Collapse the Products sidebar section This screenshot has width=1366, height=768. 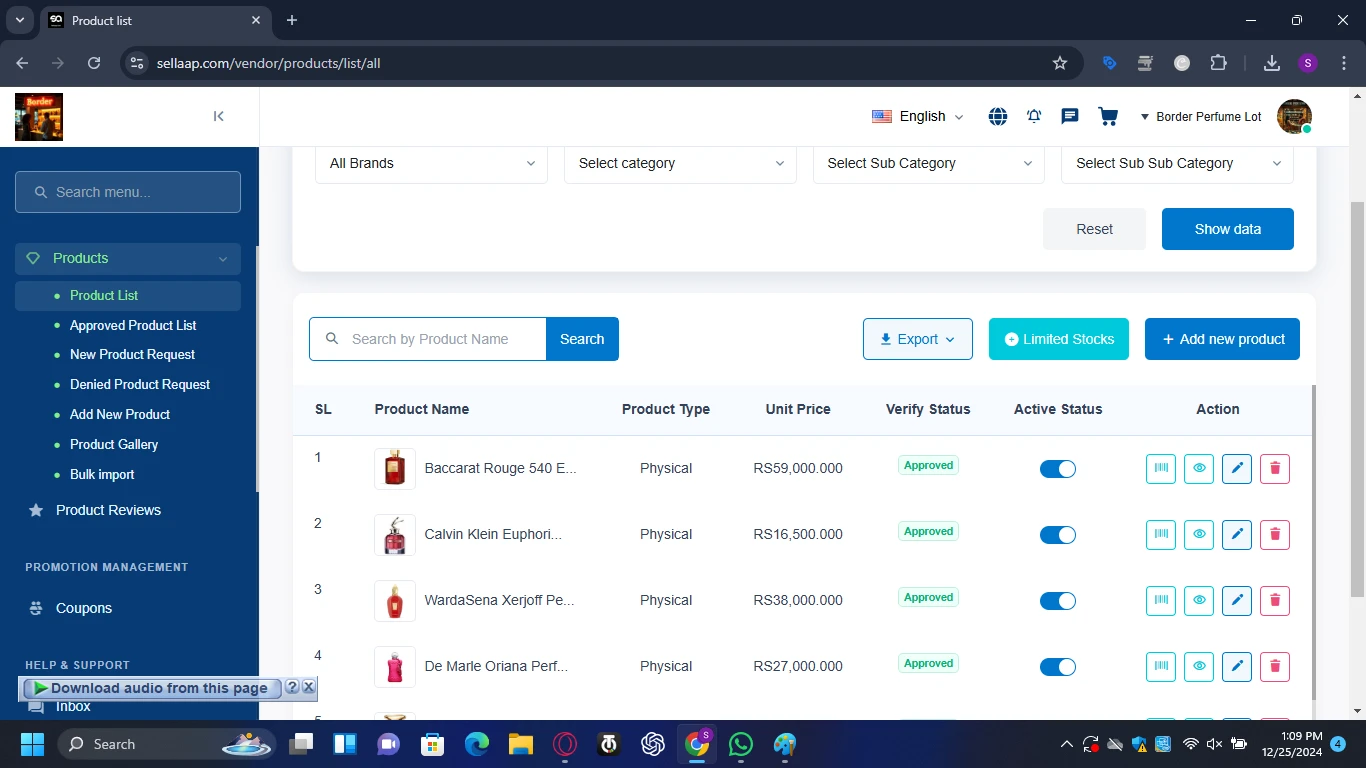(x=128, y=258)
